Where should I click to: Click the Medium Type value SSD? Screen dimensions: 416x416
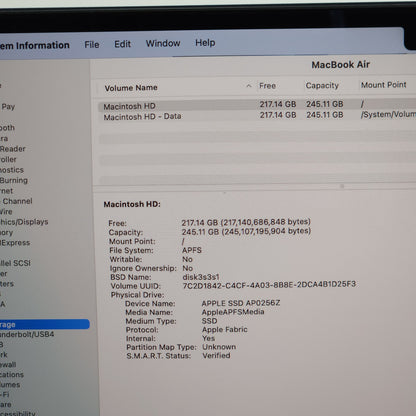tap(209, 321)
